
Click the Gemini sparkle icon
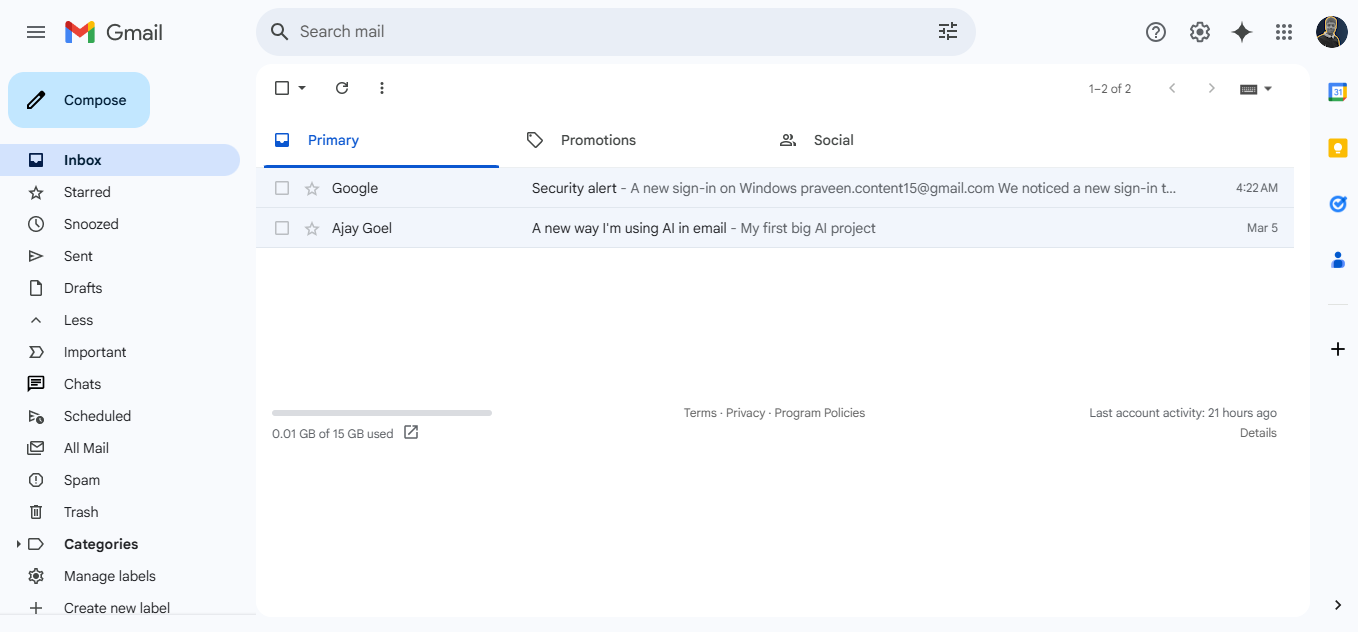1241,32
